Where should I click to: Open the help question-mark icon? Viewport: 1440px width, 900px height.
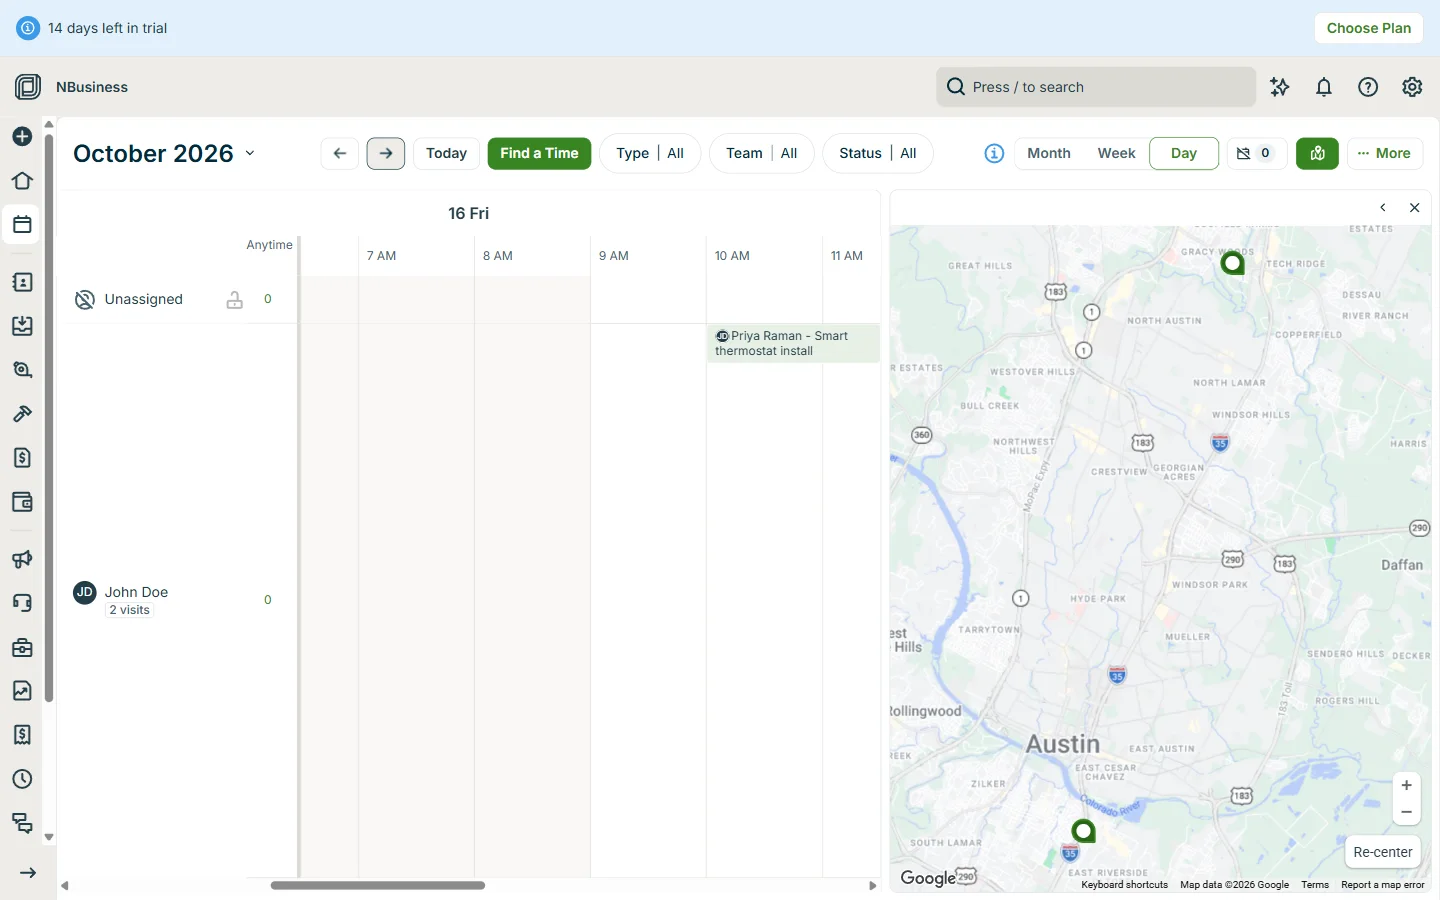click(1368, 87)
